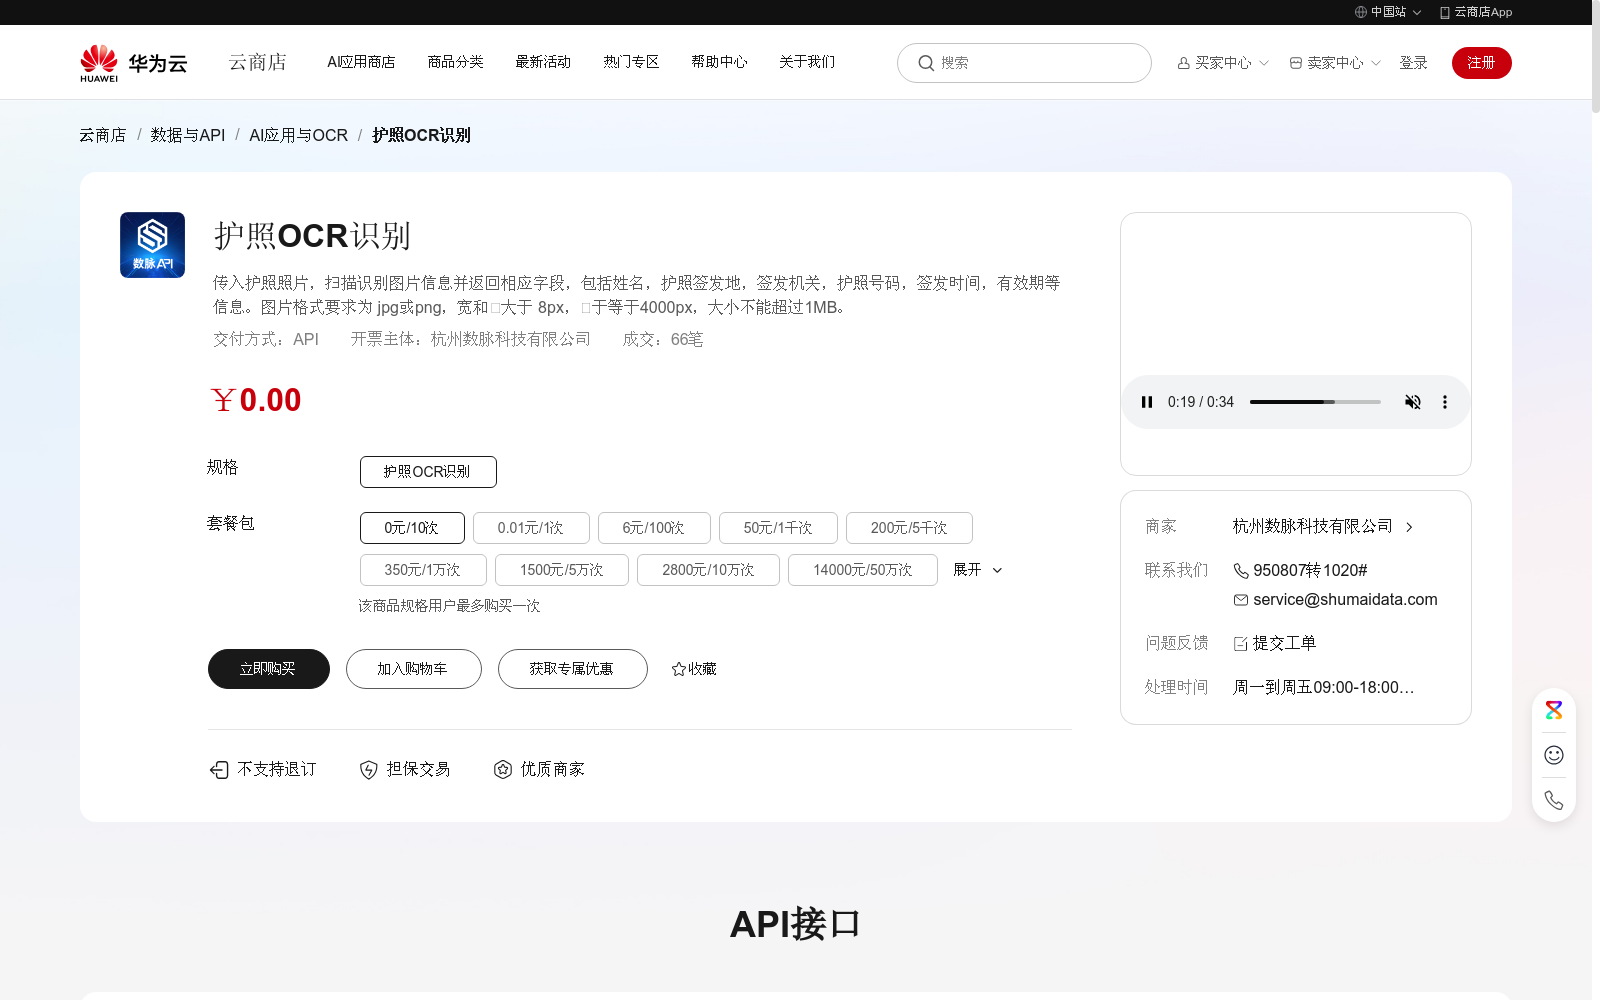Go to 数据与API breadcrumb
This screenshot has width=1600, height=1000.
pyautogui.click(x=187, y=135)
